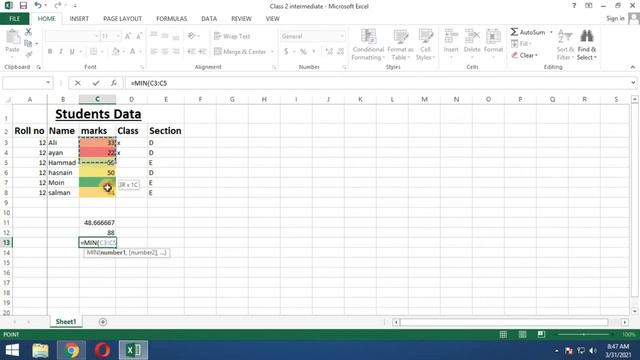Click the Sheet1 tab
This screenshot has width=640, height=360.
(66, 322)
